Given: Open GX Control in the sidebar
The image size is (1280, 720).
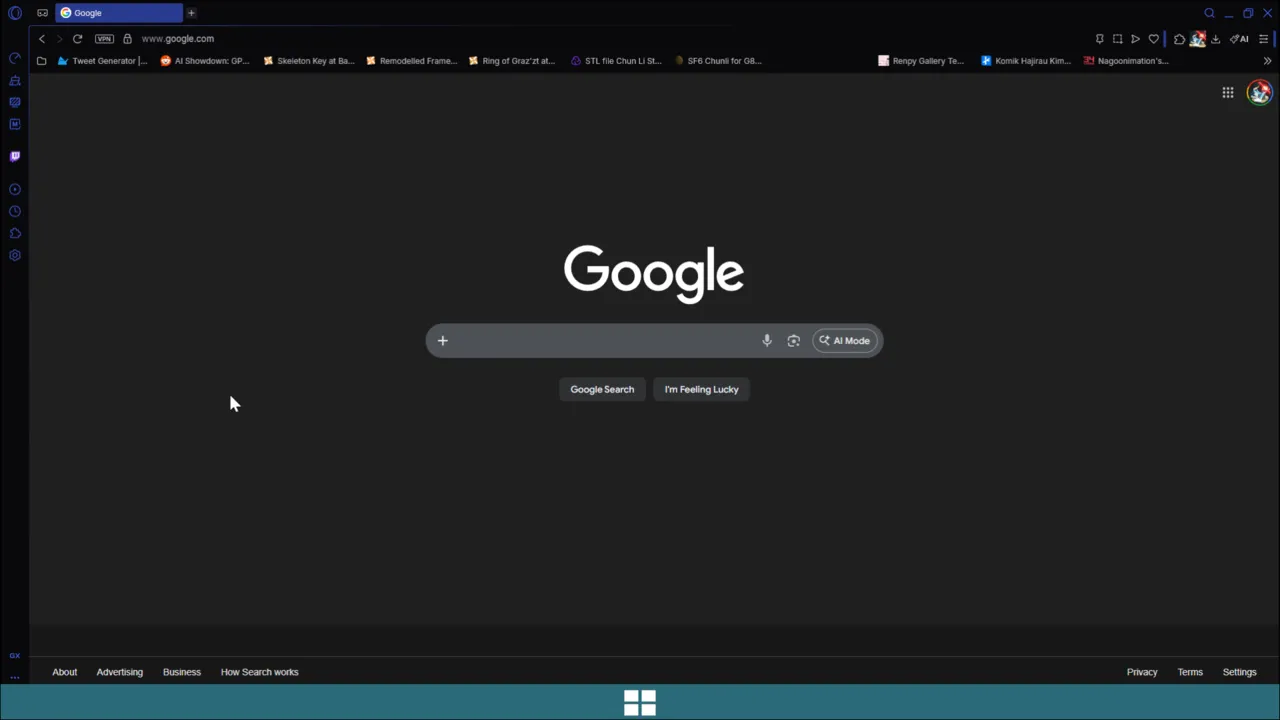Looking at the screenshot, I should 14,58.
